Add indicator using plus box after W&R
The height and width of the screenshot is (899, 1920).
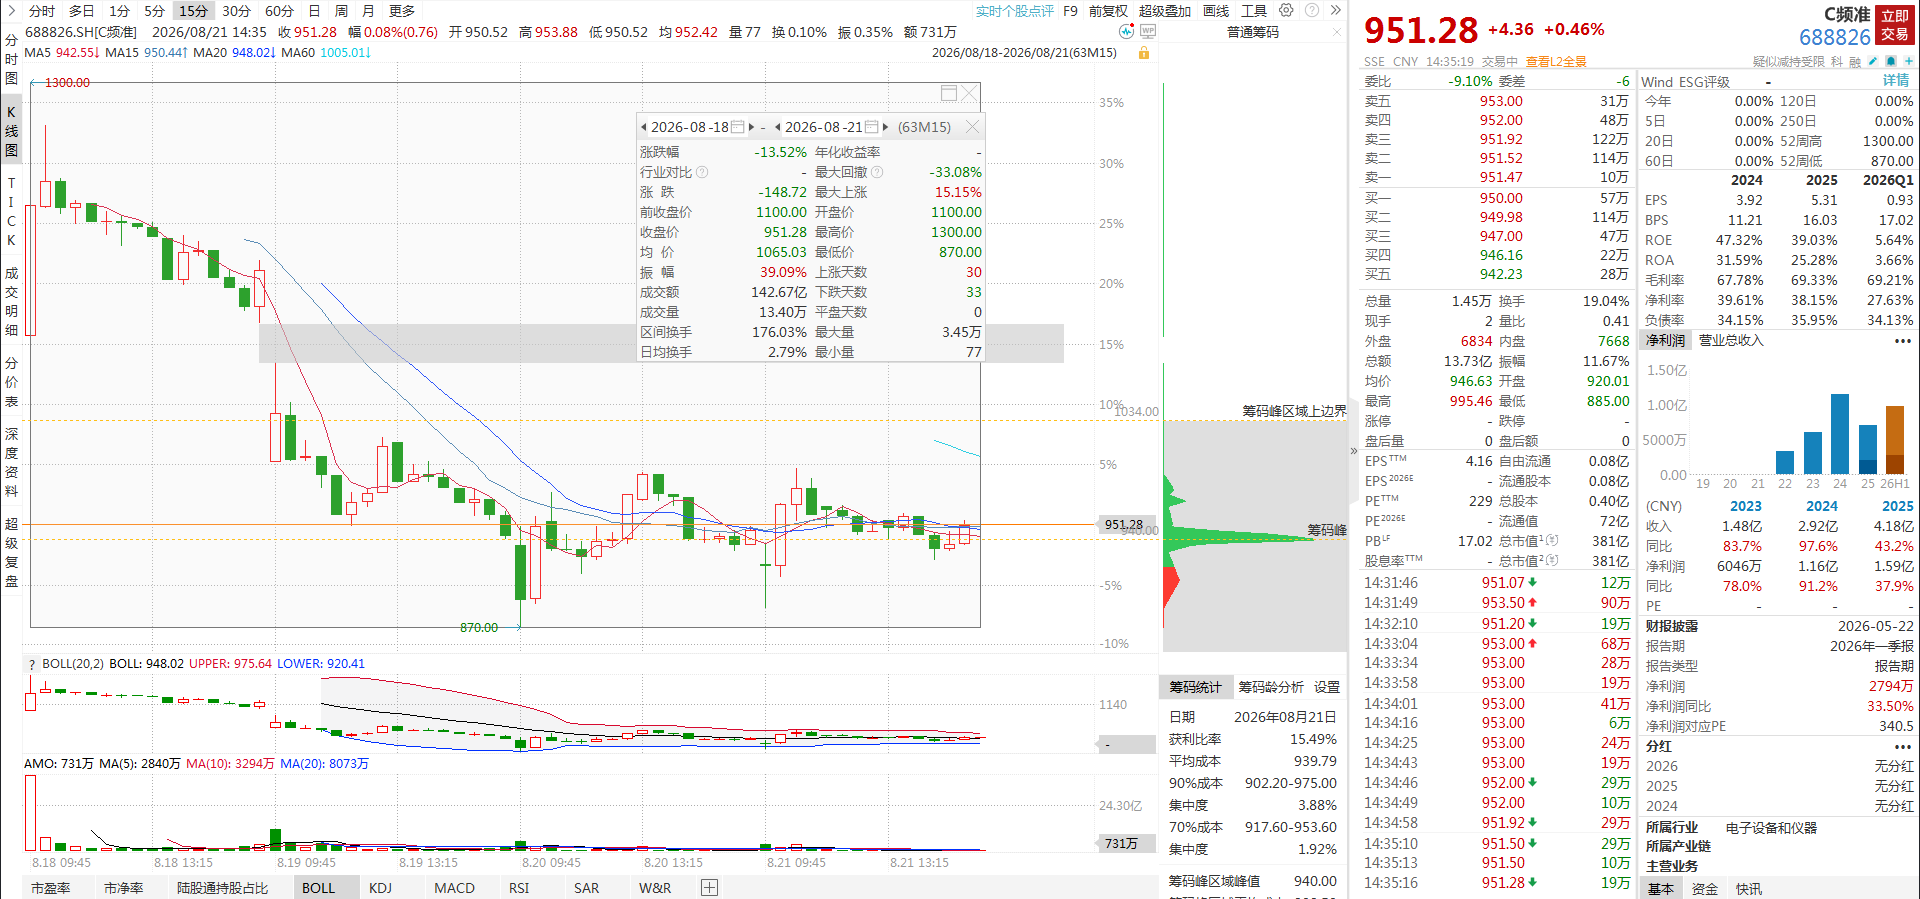pyautogui.click(x=709, y=888)
